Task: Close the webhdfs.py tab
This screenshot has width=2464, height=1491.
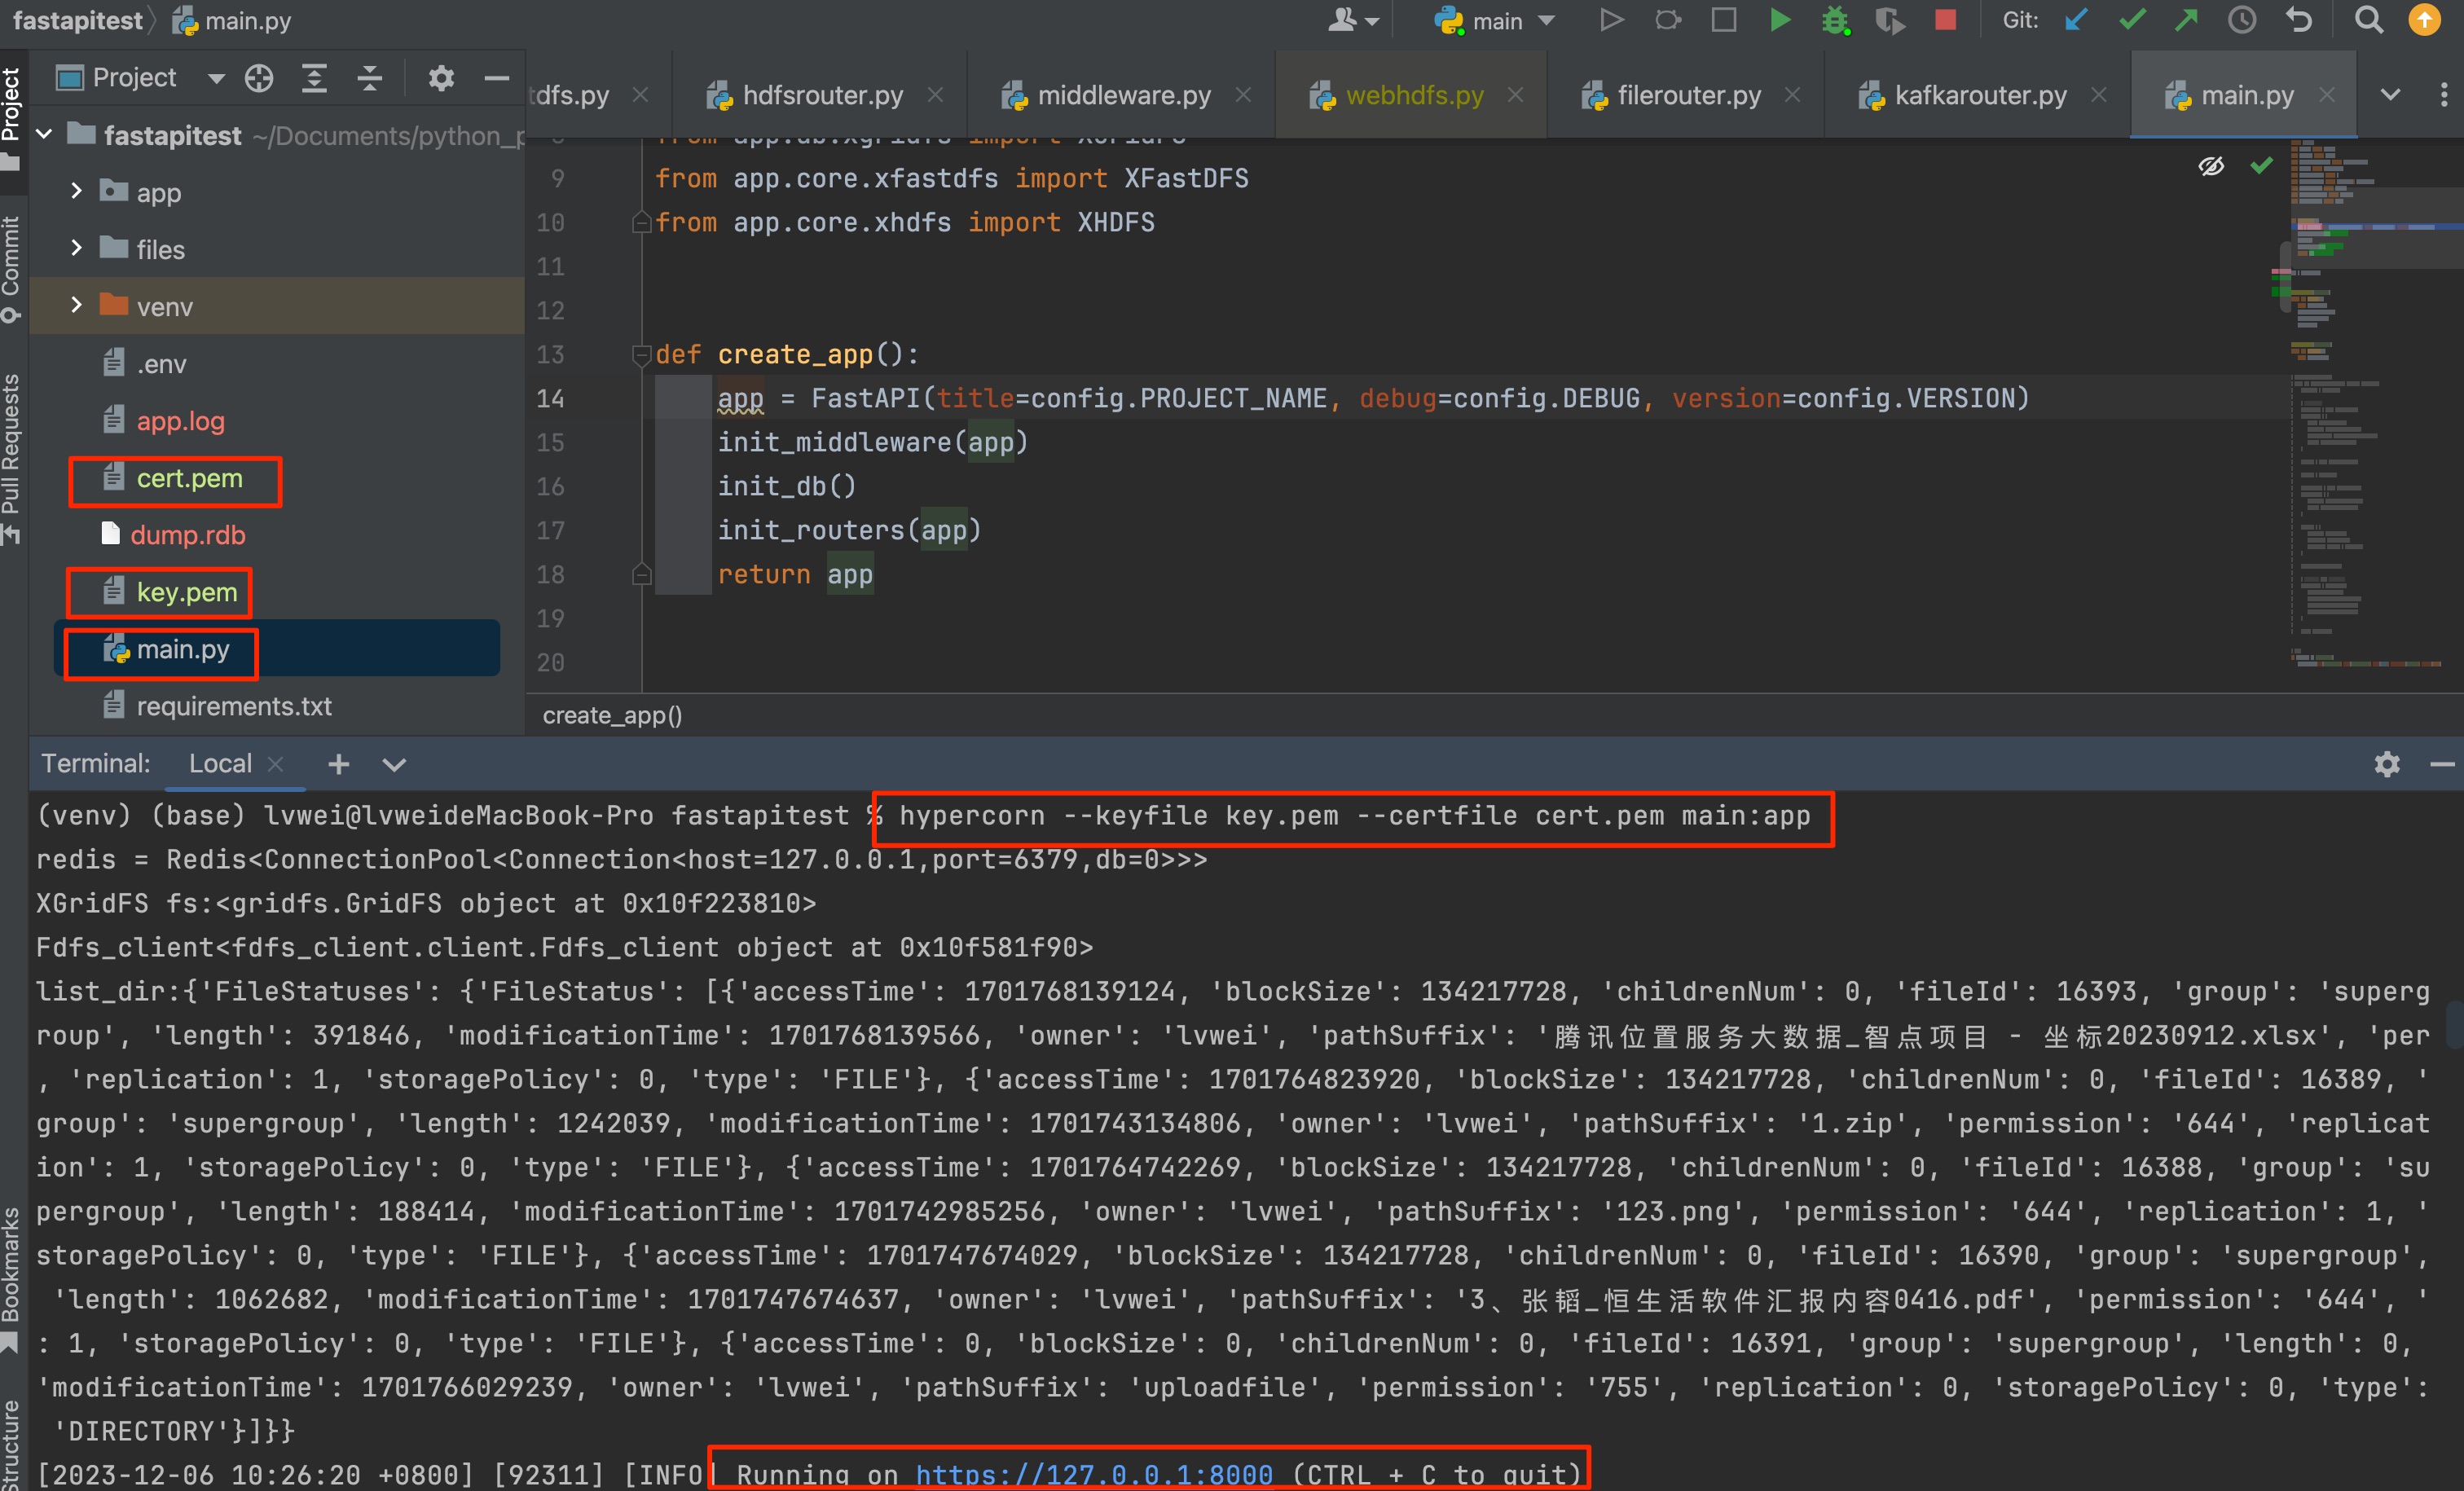Action: 1516,95
